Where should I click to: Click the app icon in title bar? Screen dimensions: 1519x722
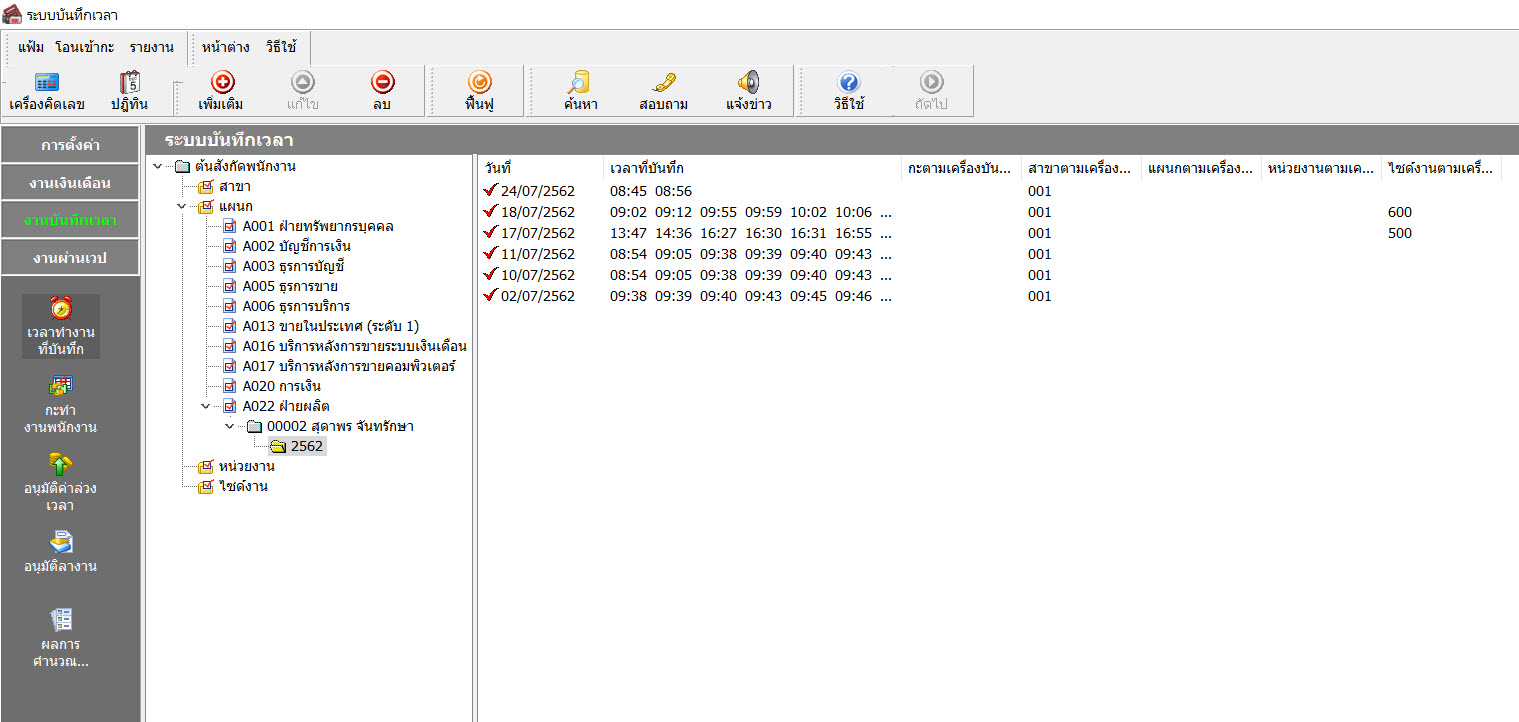point(12,14)
